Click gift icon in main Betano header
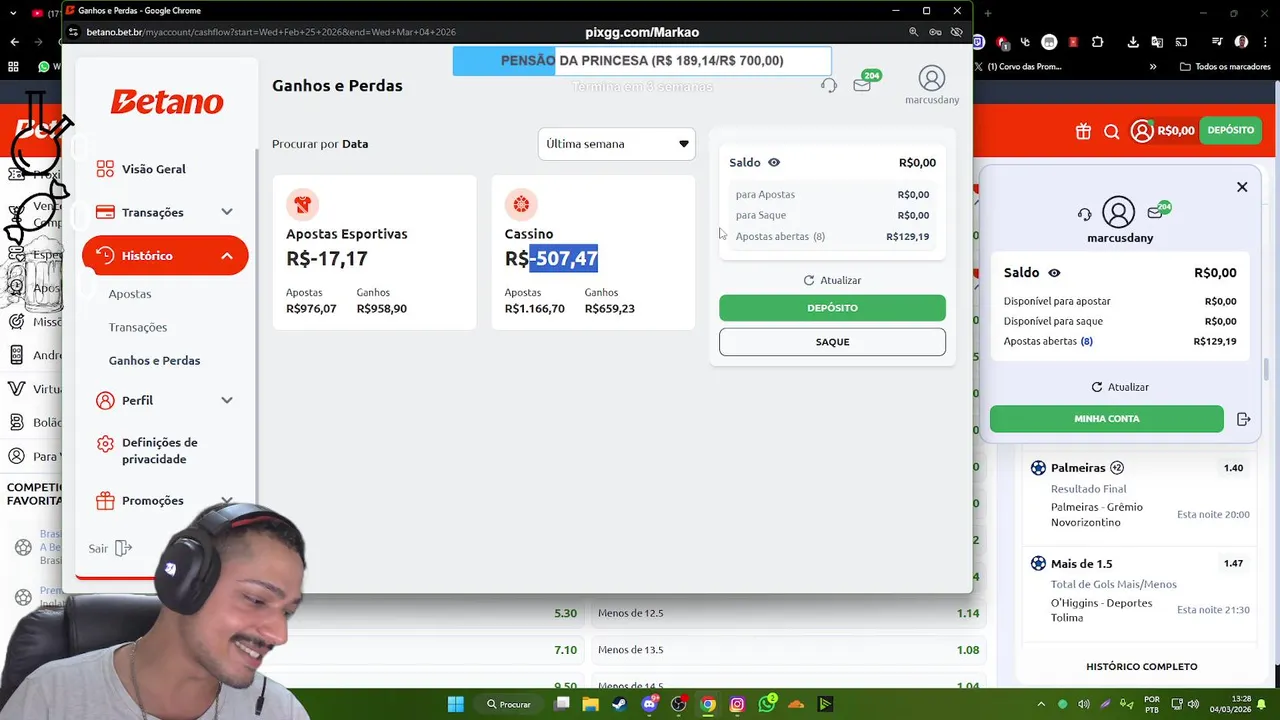The width and height of the screenshot is (1280, 720). tap(1083, 131)
